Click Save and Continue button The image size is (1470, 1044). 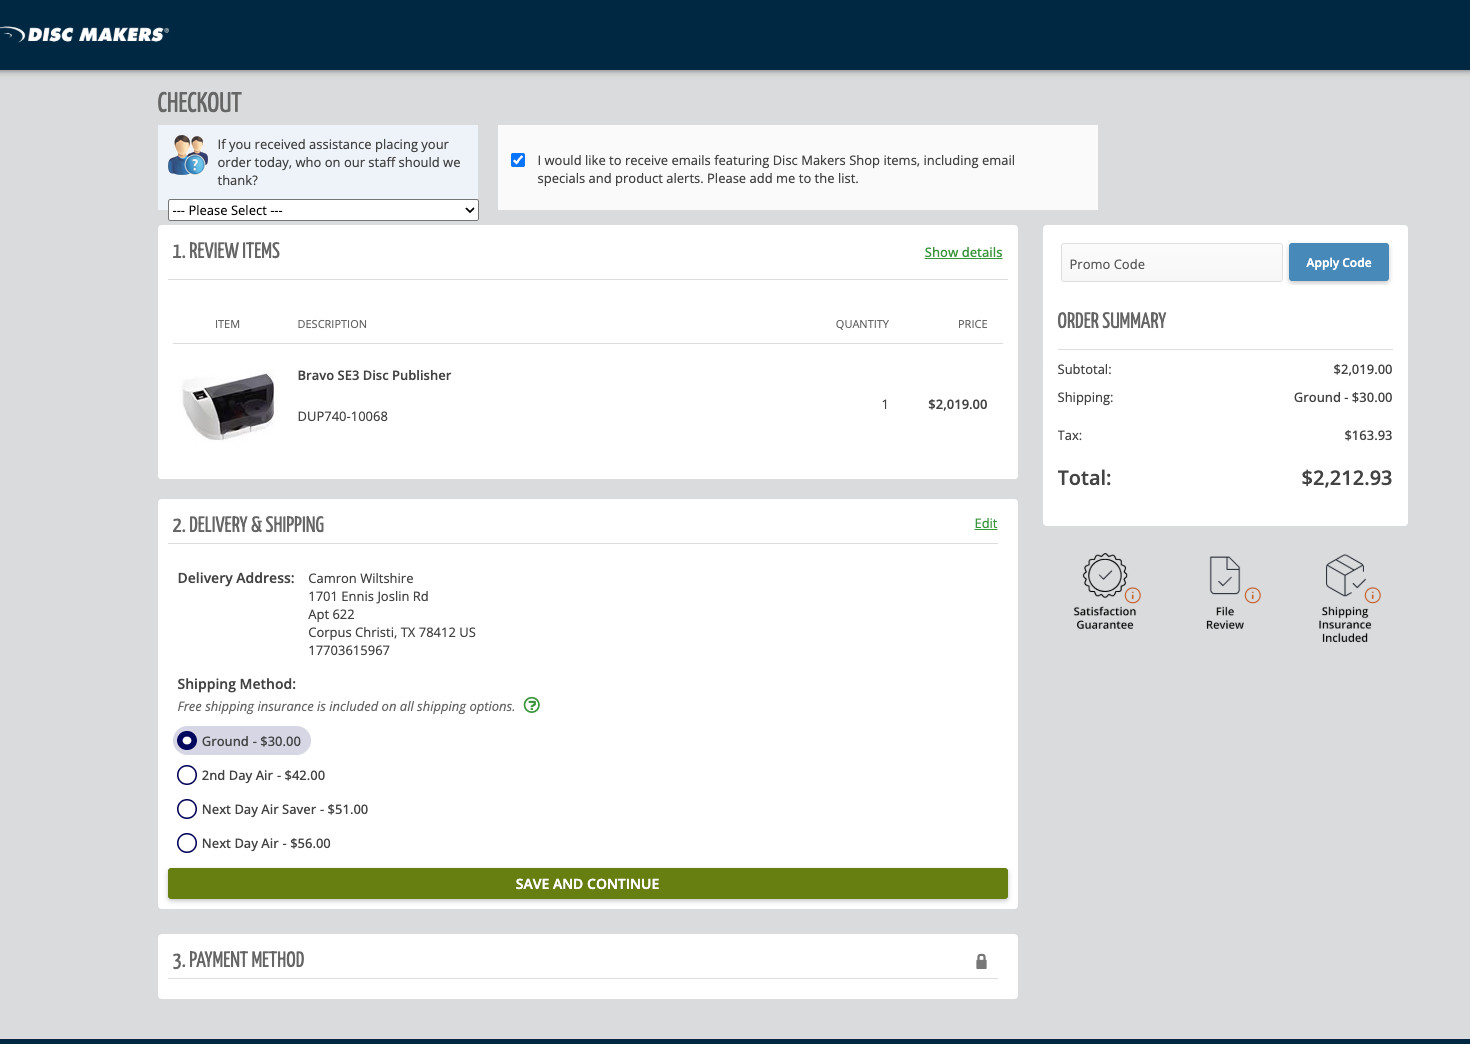[587, 884]
